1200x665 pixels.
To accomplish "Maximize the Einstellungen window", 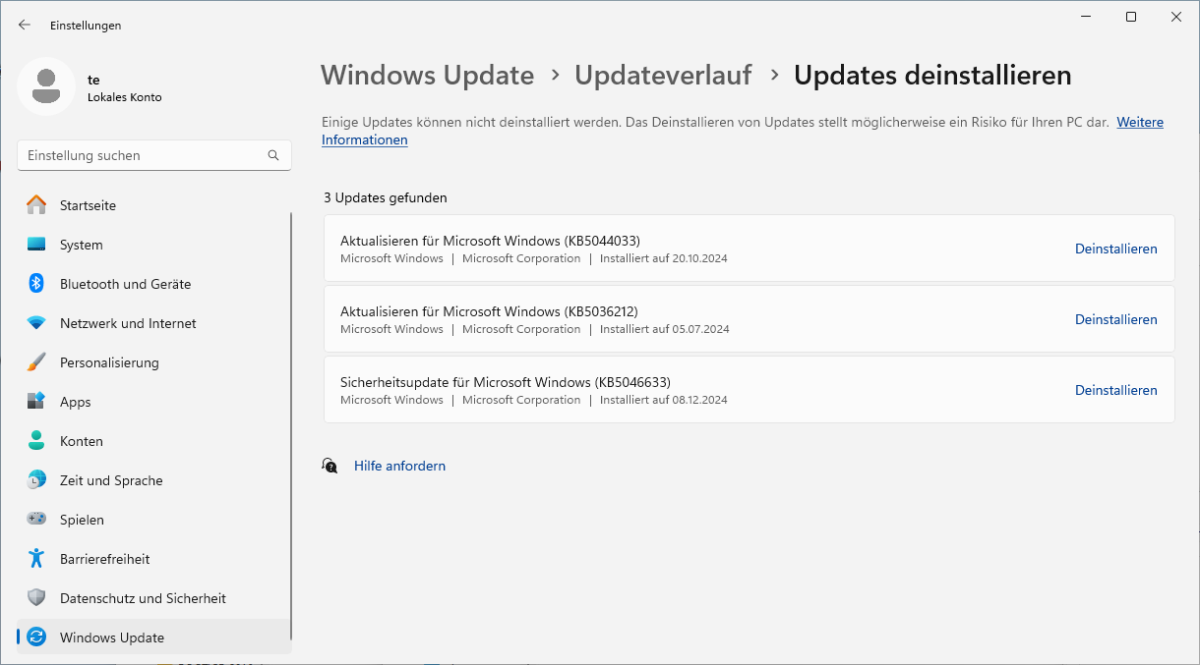I will [x=1131, y=17].
